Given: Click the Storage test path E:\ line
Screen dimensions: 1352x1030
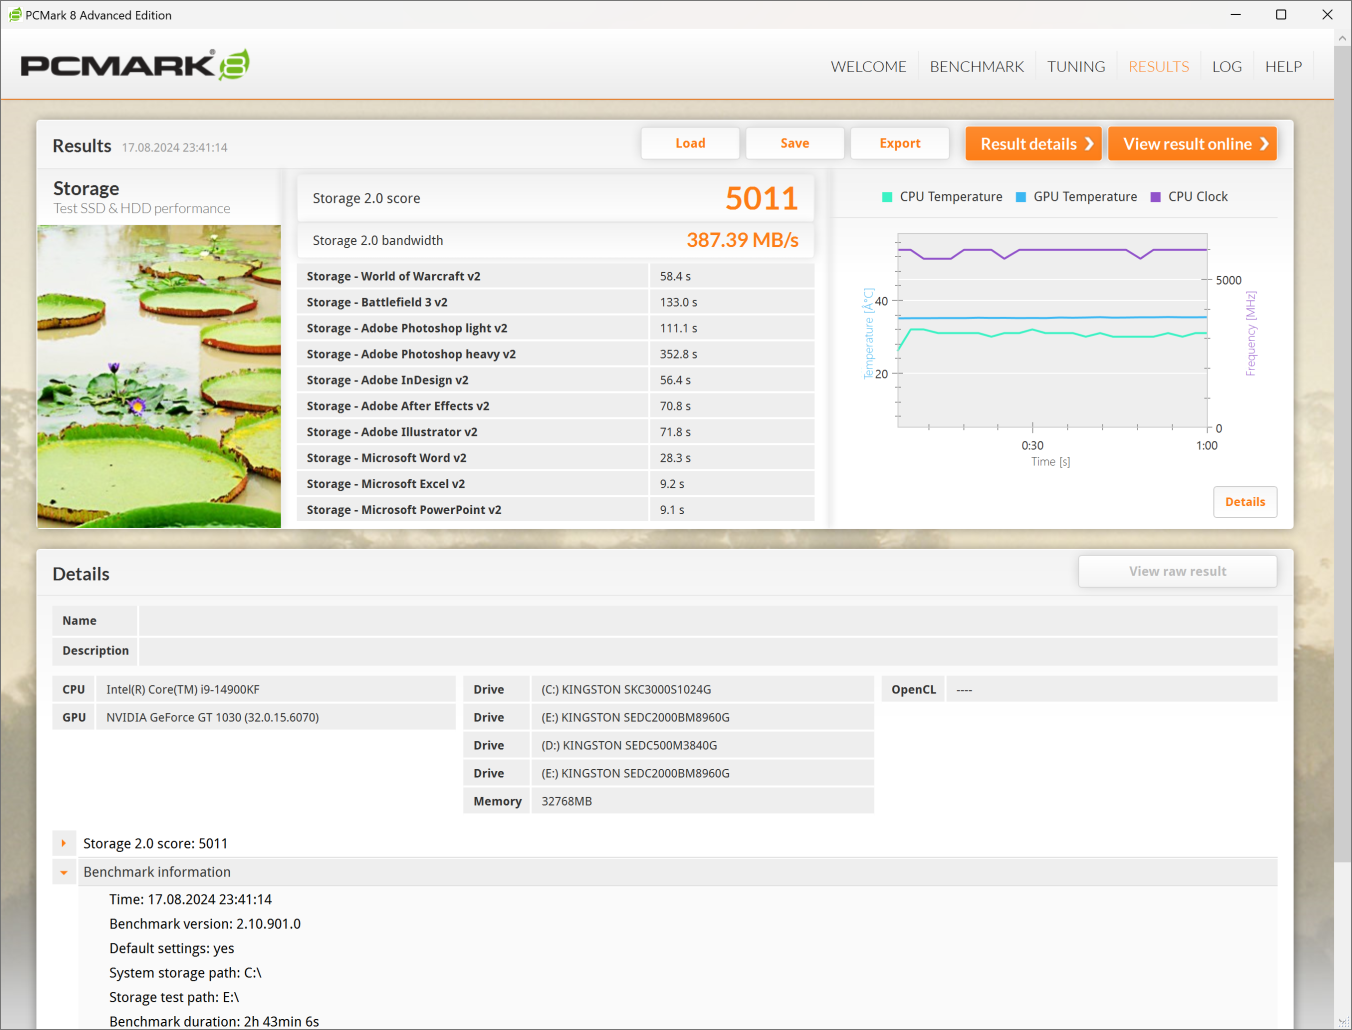Looking at the screenshot, I should 174,997.
